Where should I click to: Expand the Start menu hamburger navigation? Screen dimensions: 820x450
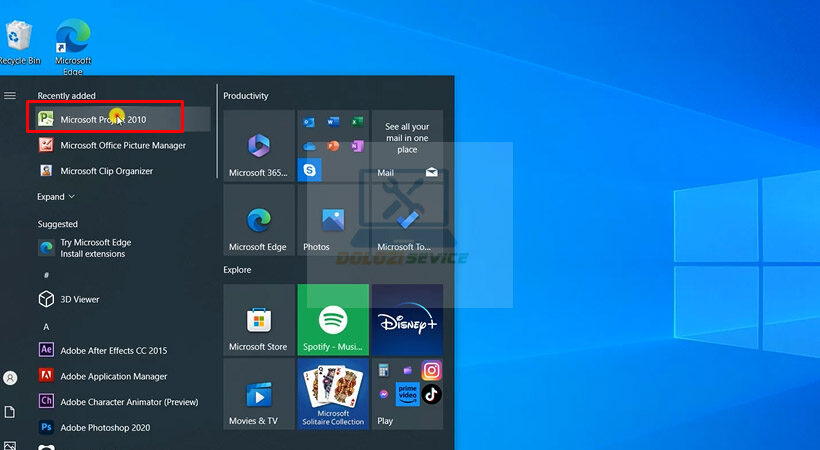click(x=10, y=96)
